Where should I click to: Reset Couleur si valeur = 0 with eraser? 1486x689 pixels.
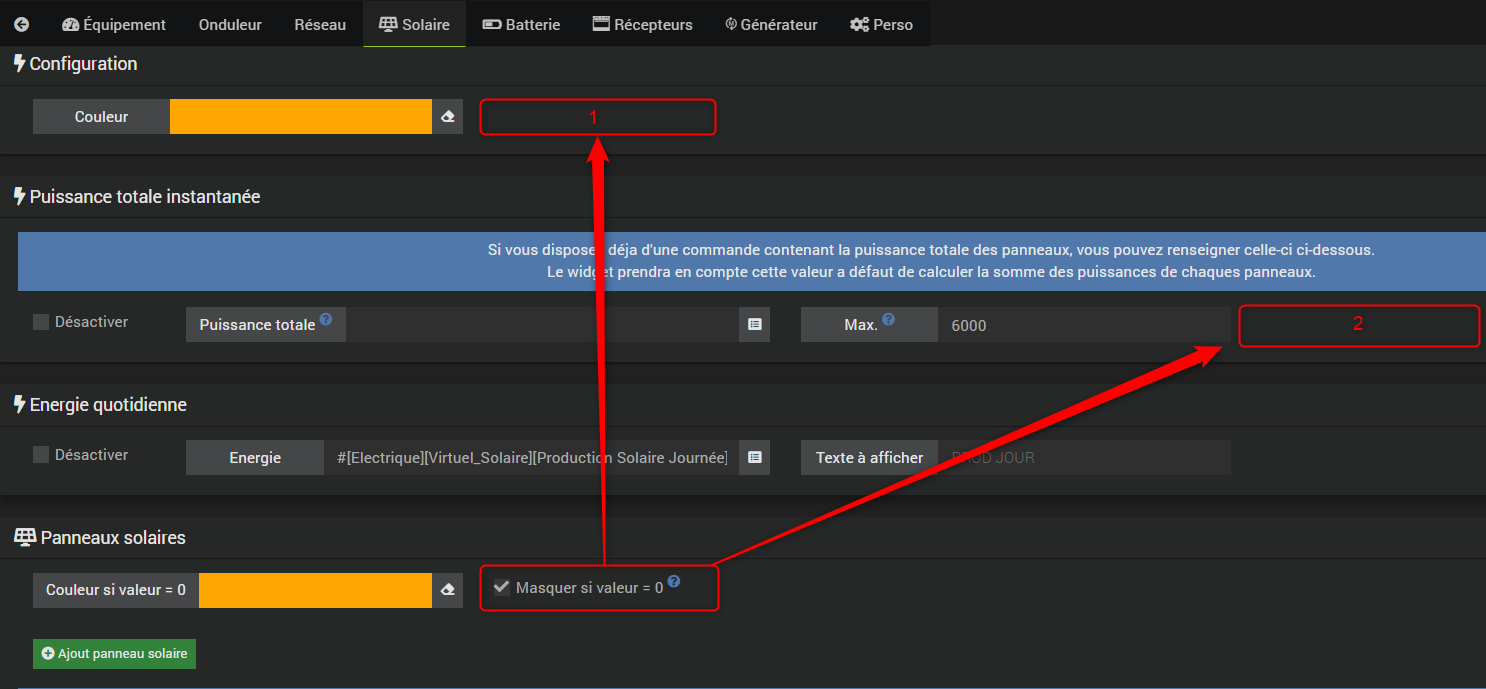pyautogui.click(x=447, y=590)
